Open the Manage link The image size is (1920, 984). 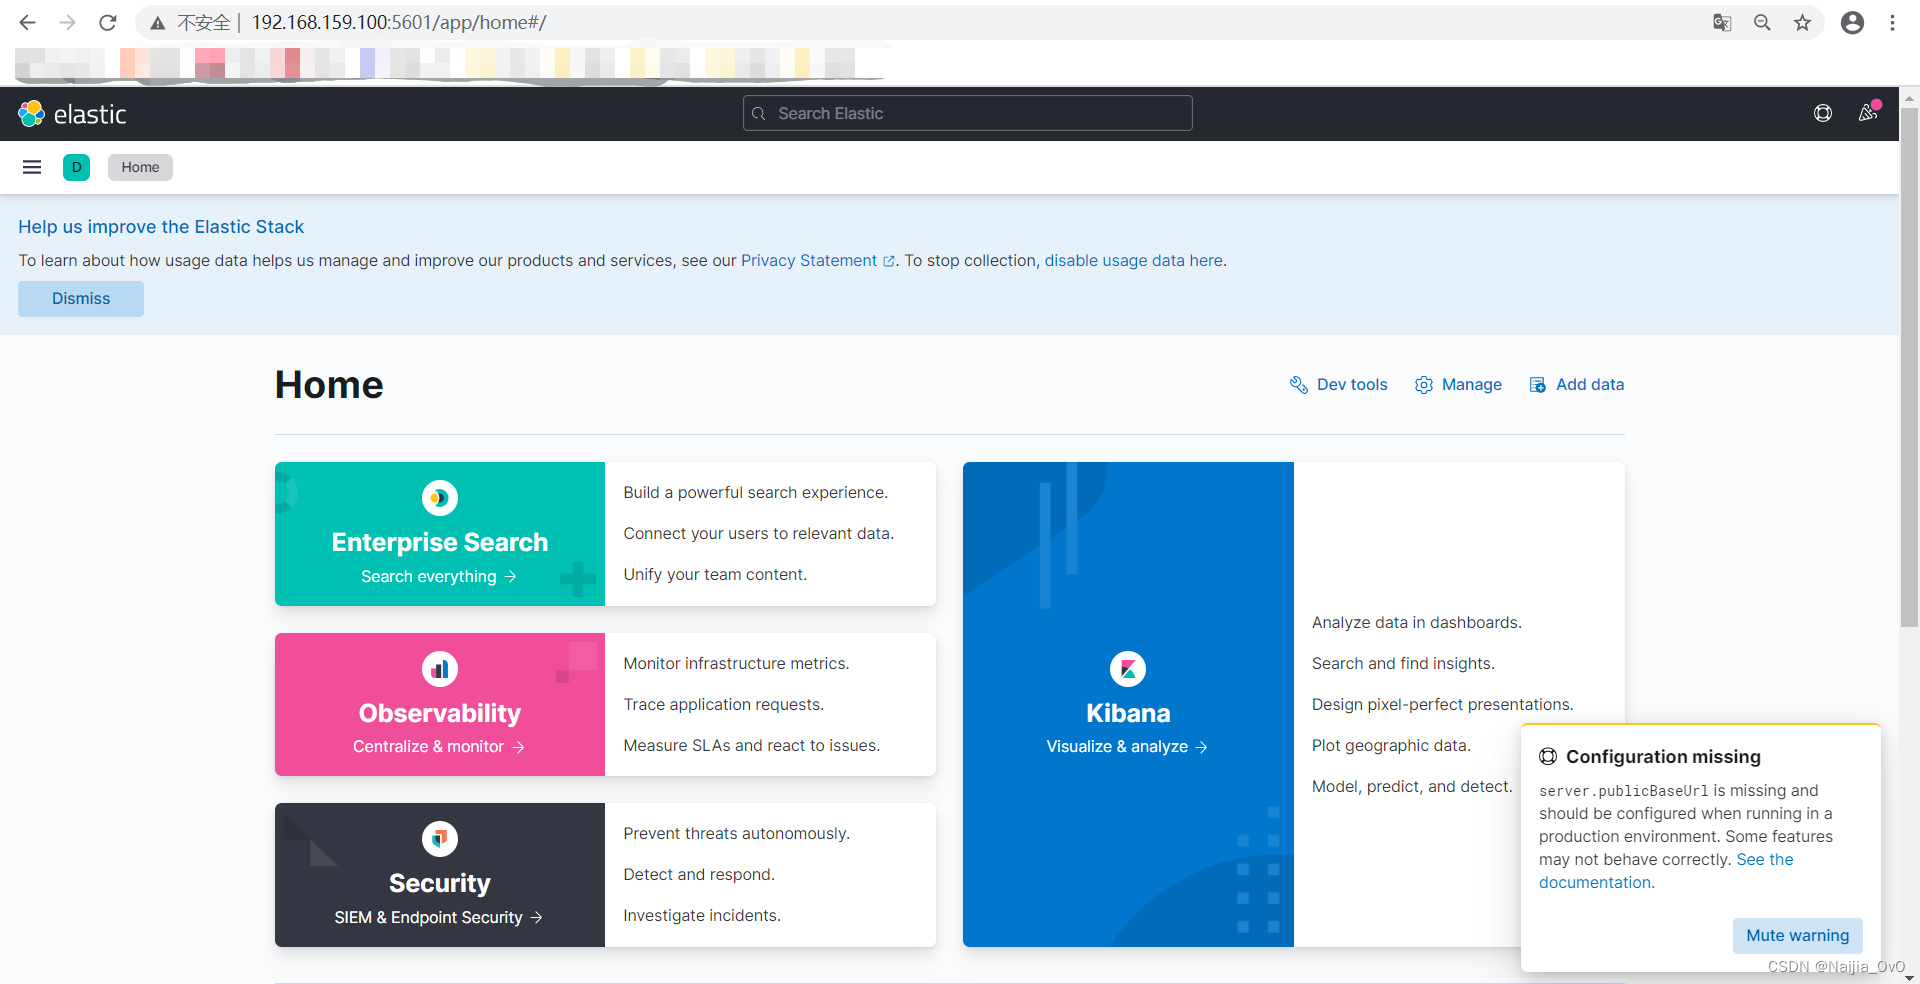[1471, 384]
